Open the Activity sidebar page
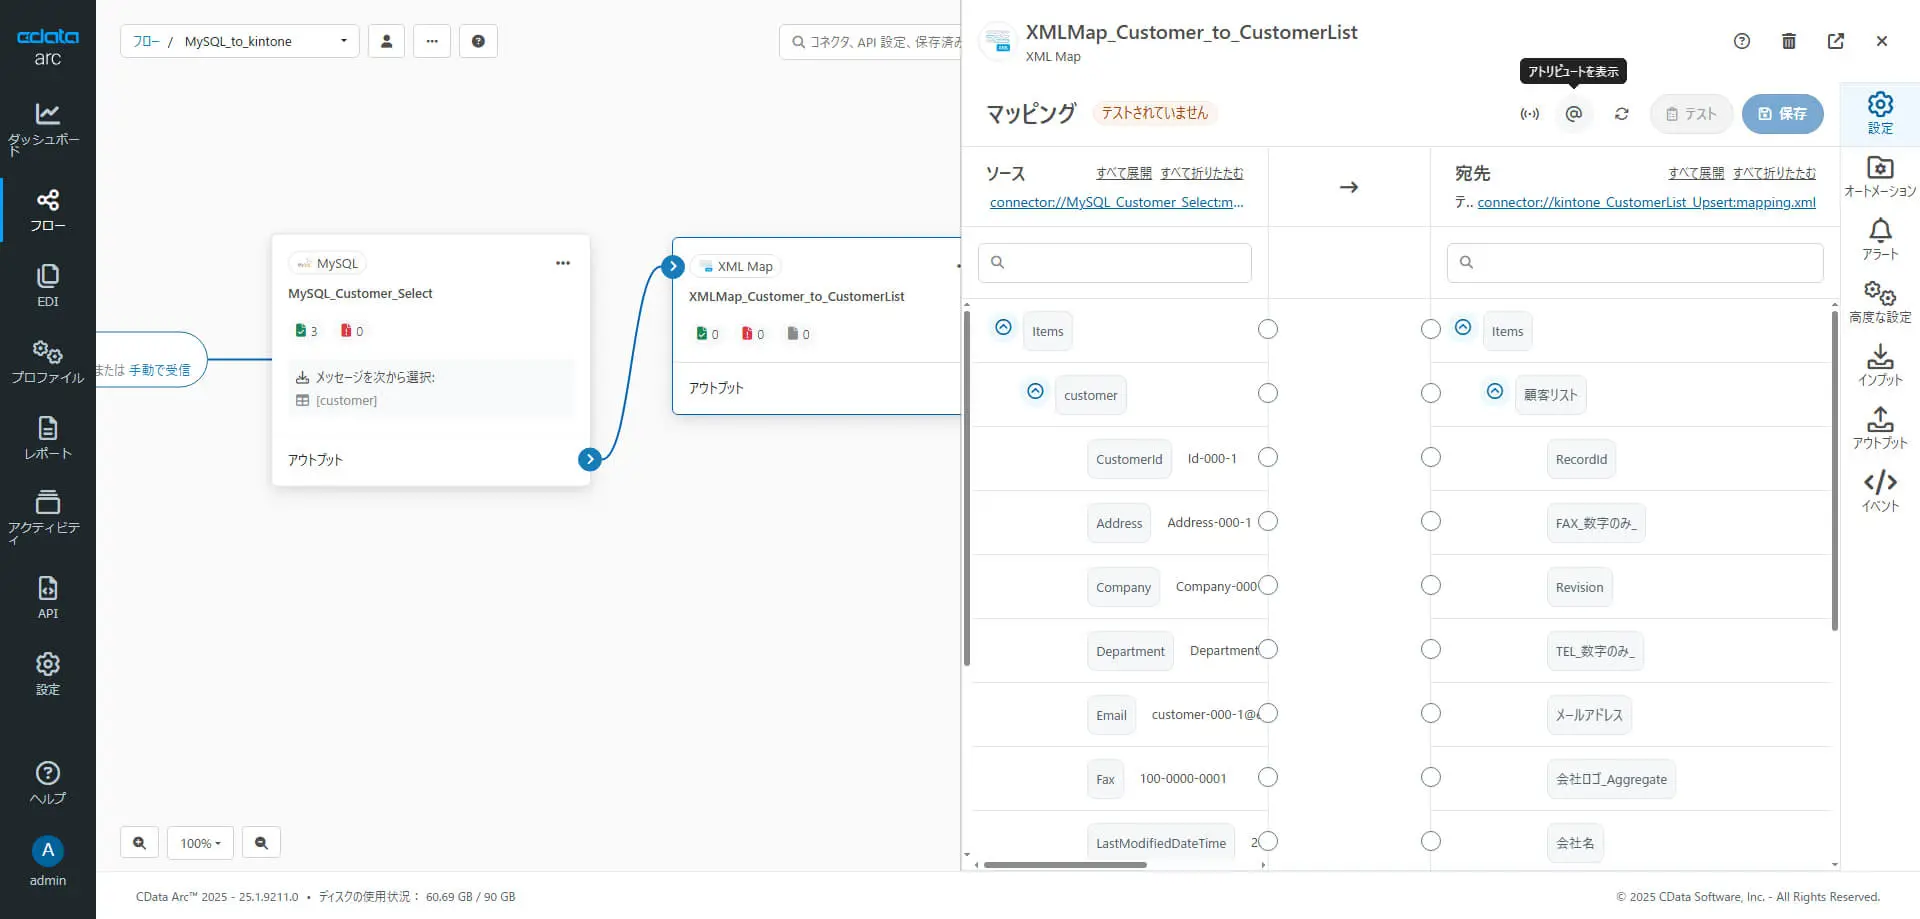 (47, 515)
